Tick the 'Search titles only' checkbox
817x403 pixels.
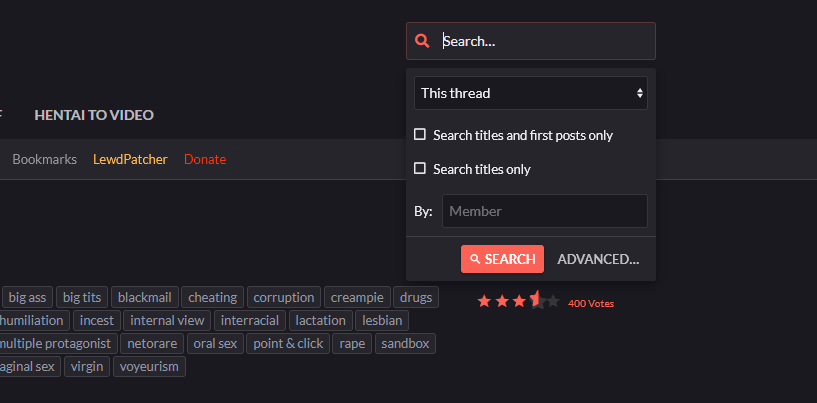420,169
